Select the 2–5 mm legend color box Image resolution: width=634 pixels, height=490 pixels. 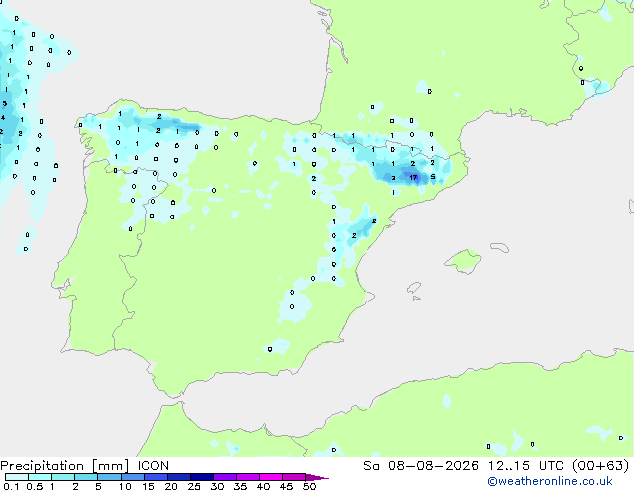coord(86,477)
